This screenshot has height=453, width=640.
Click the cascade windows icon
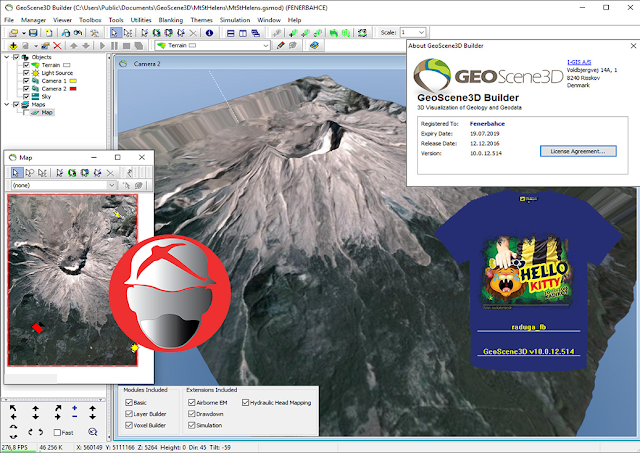[256, 33]
